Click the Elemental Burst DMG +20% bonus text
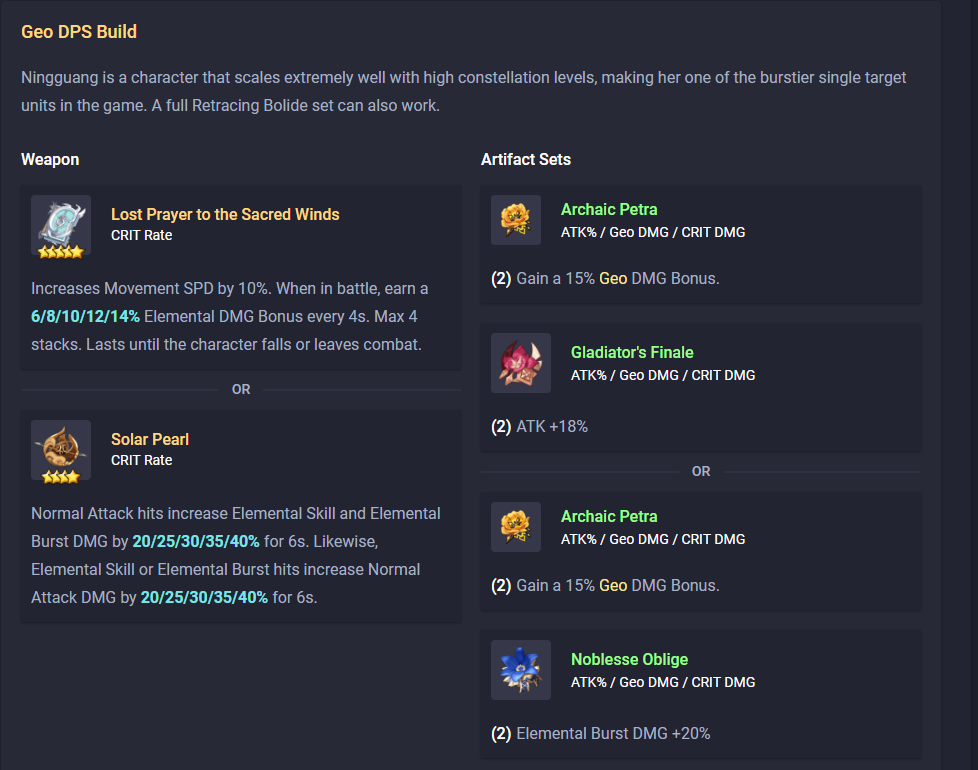The height and width of the screenshot is (770, 978). (613, 733)
